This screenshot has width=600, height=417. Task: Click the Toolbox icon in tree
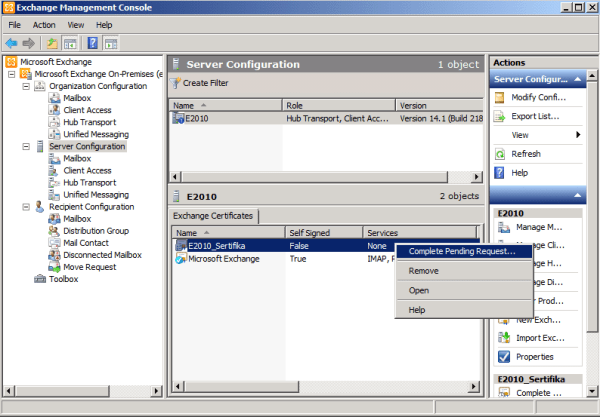point(41,279)
